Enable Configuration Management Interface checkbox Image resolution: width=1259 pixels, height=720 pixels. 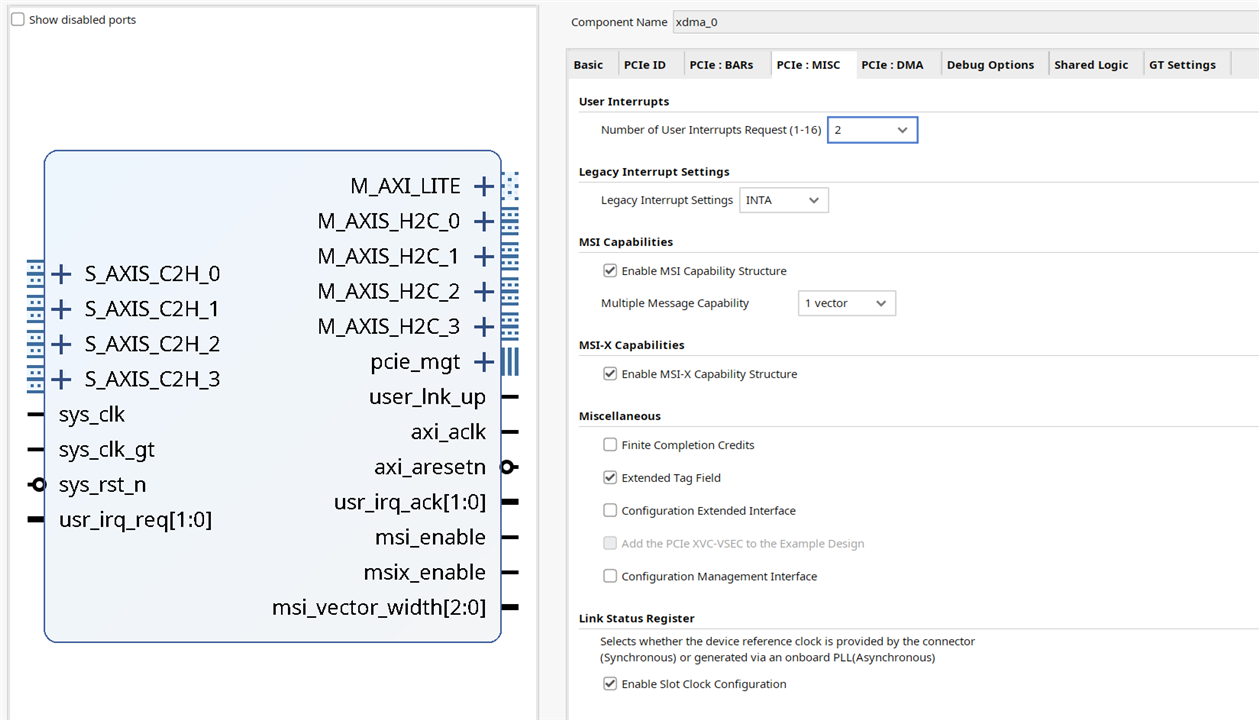pos(610,577)
